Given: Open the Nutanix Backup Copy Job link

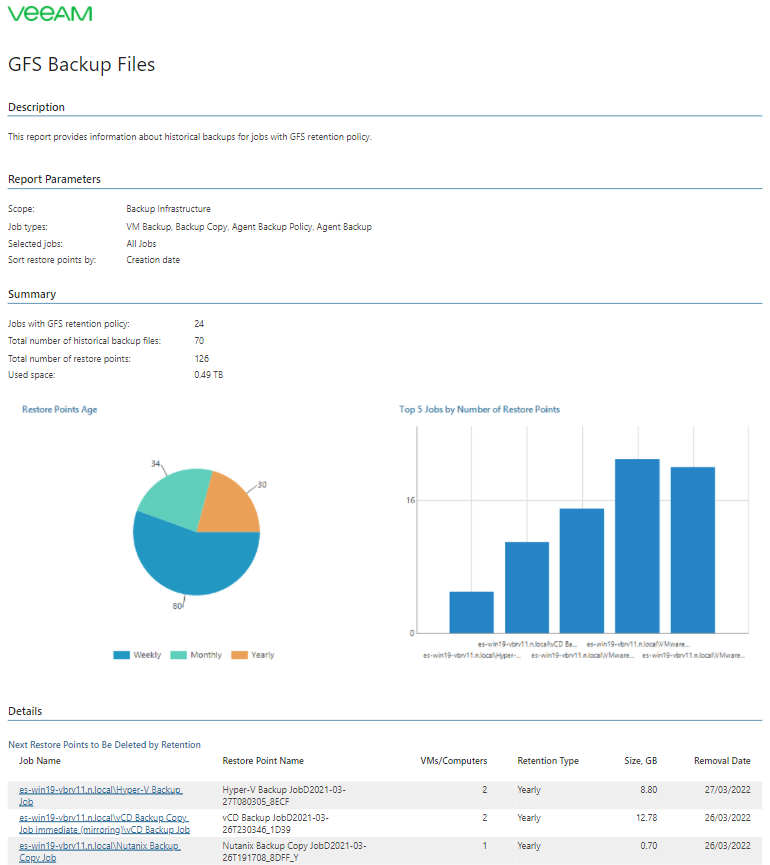Looking at the screenshot, I should [99, 852].
